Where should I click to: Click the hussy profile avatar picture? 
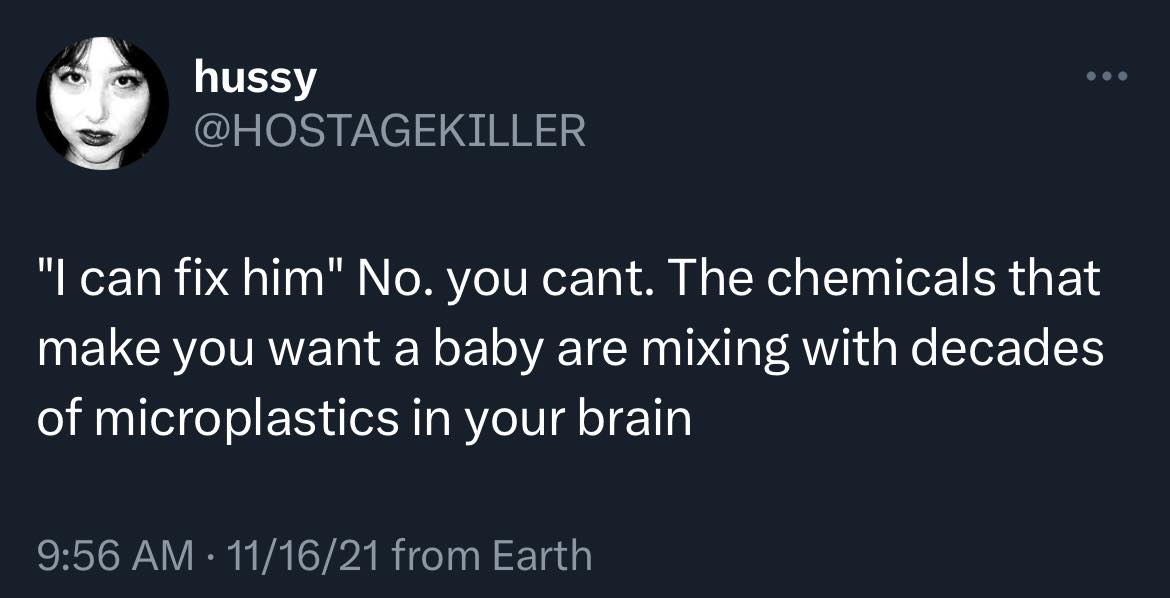pyautogui.click(x=102, y=104)
